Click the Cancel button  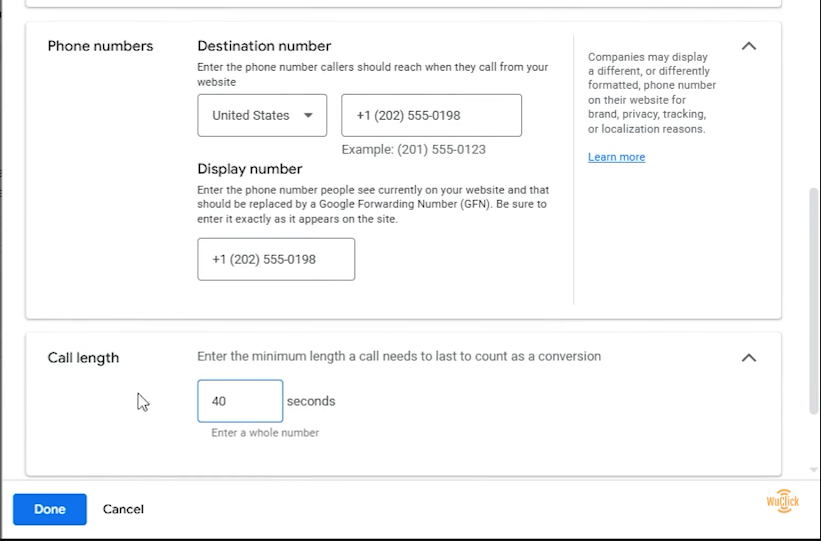pos(123,509)
